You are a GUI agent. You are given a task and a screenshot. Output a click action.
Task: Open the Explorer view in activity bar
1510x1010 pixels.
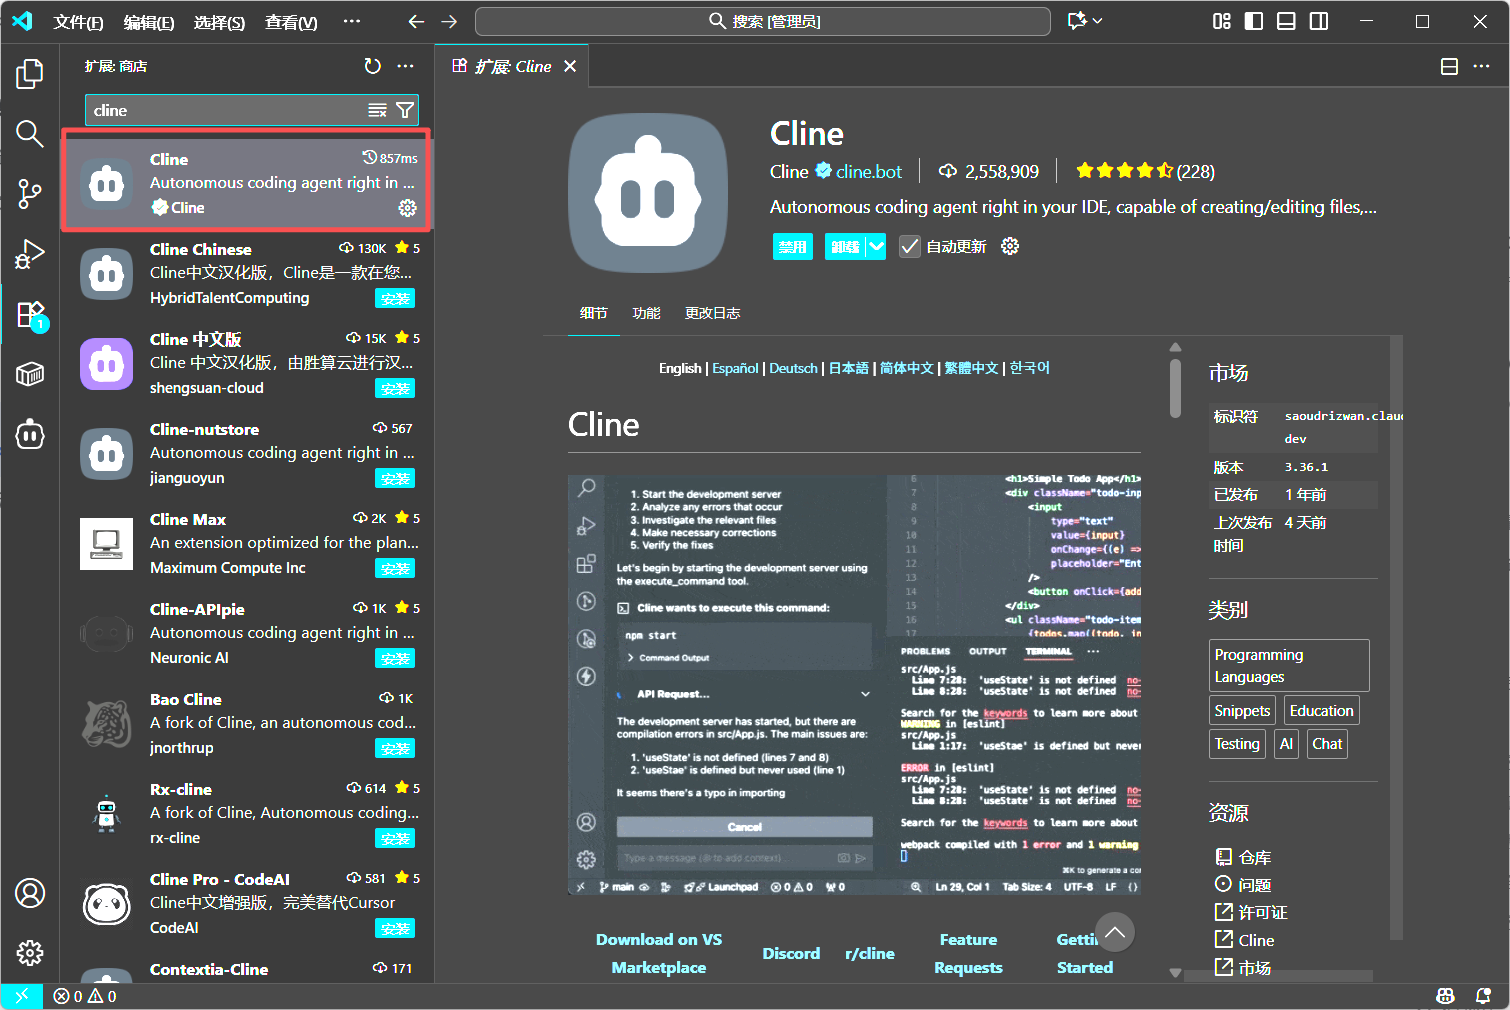tap(30, 73)
